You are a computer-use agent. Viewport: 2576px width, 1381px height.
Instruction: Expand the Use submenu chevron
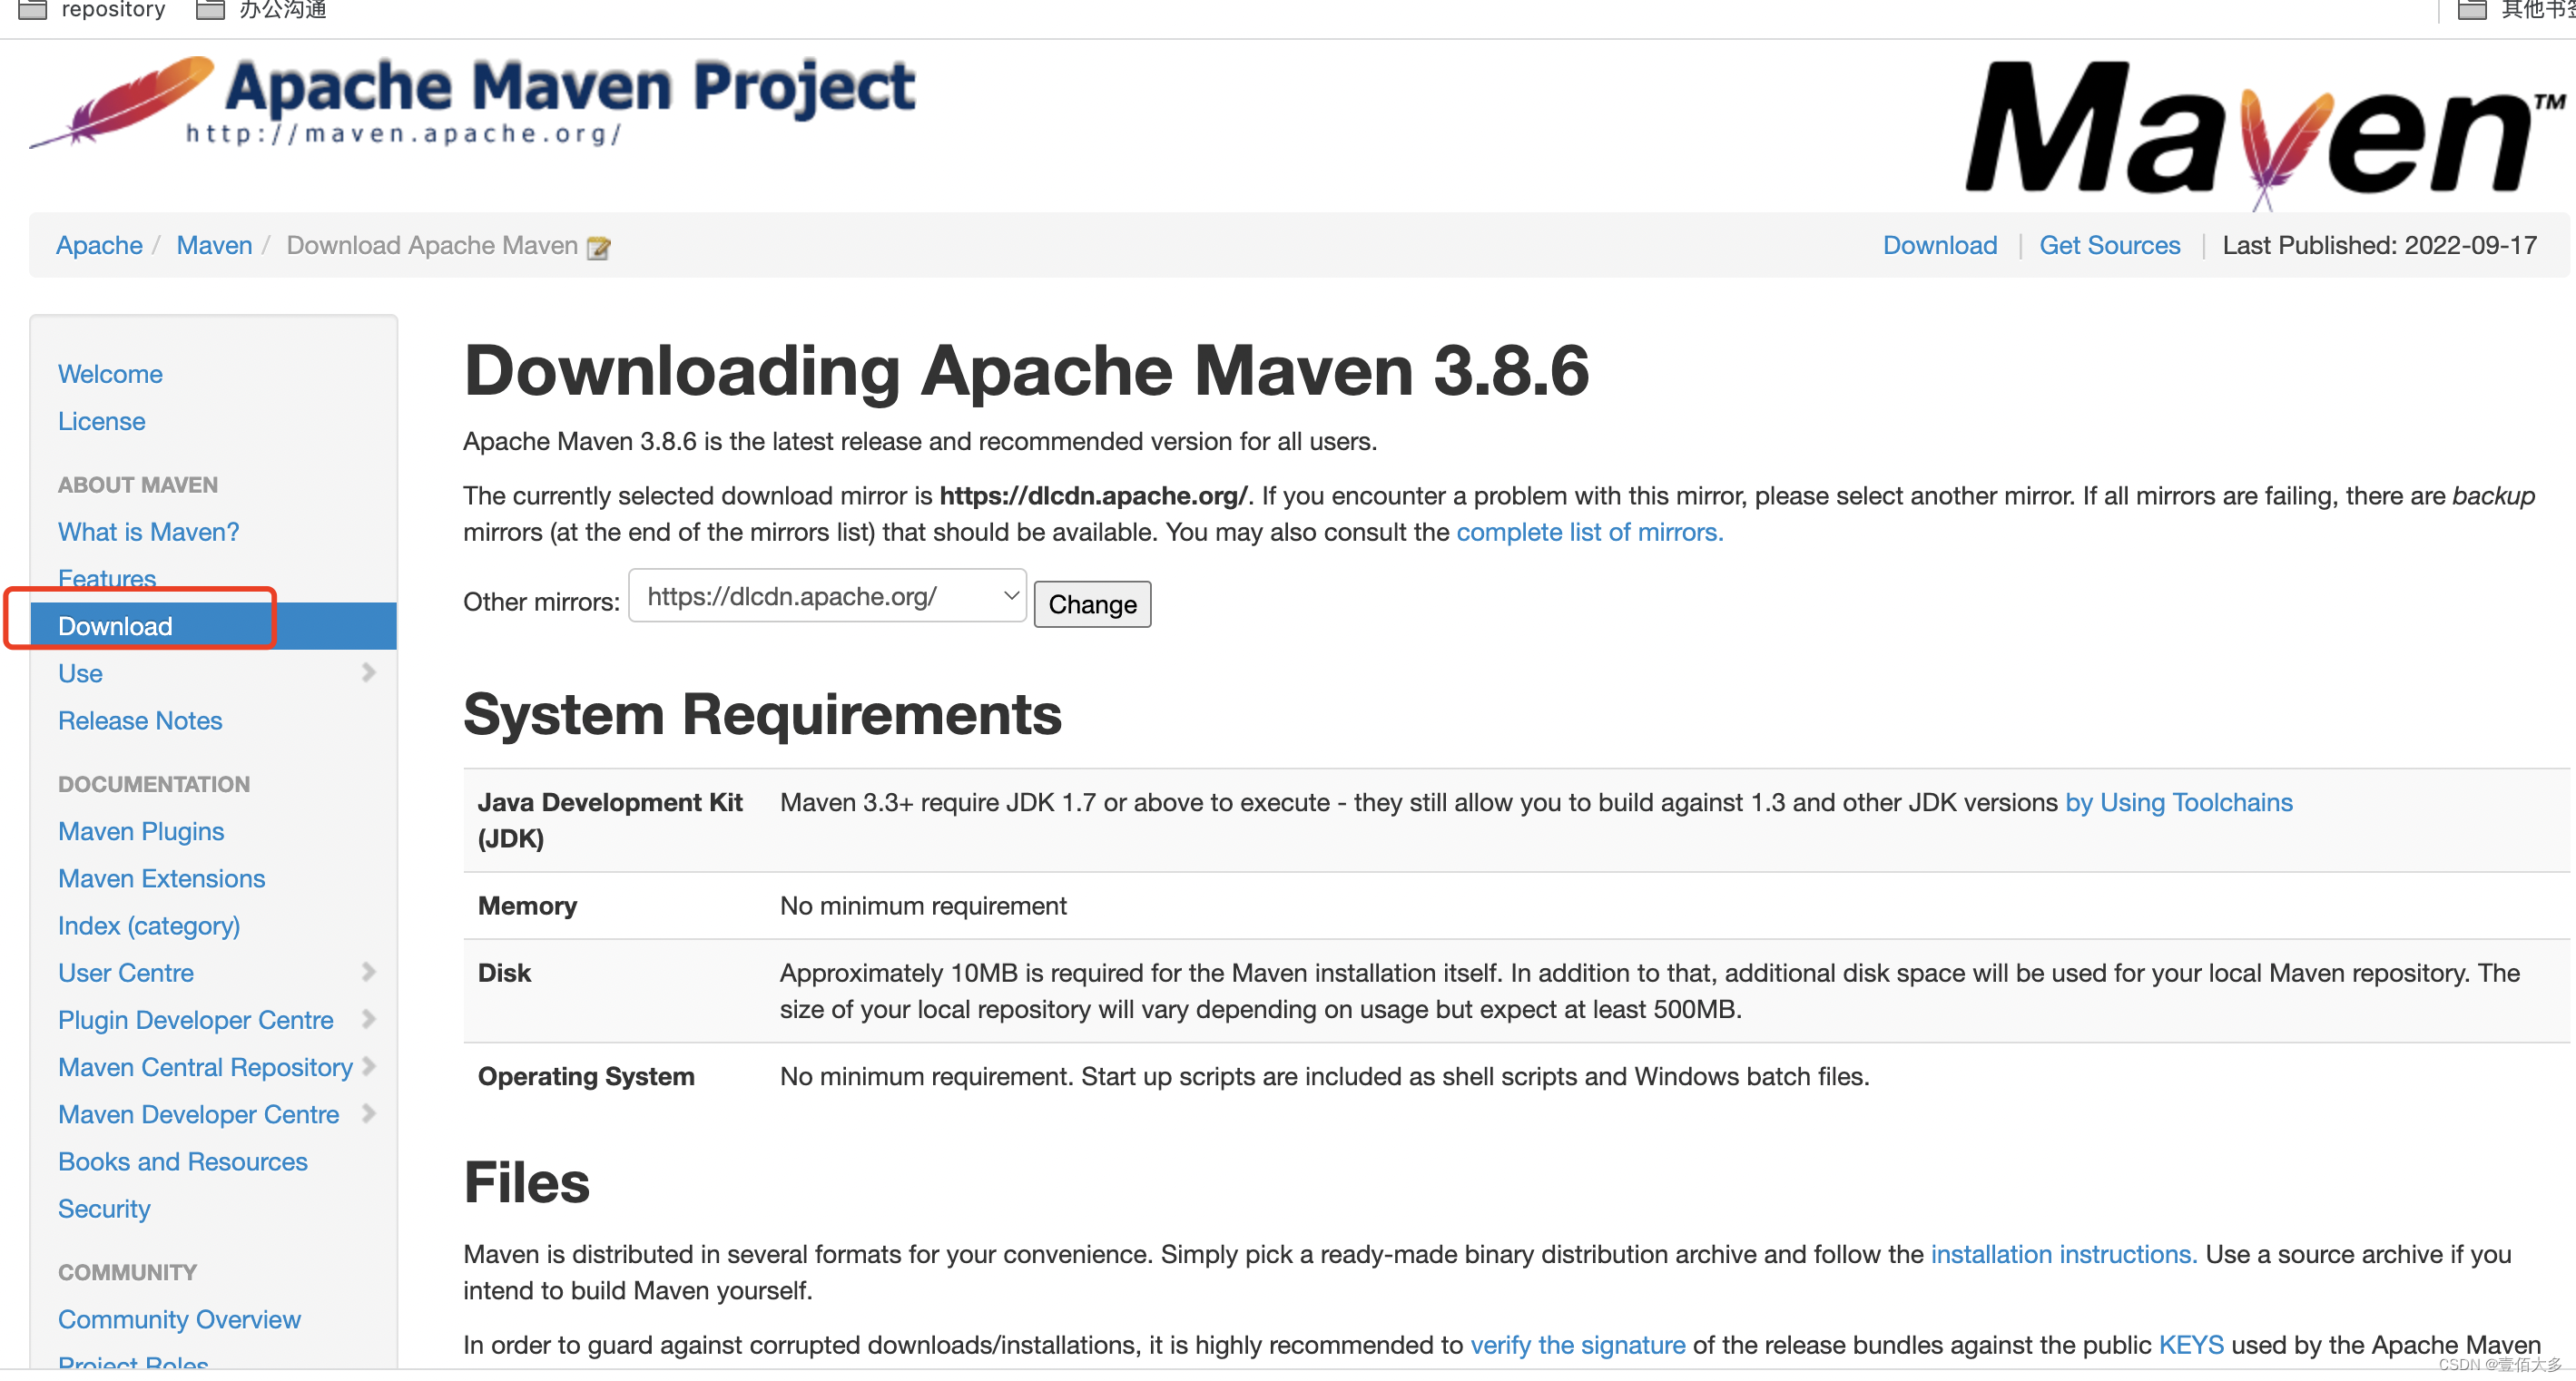coord(368,673)
